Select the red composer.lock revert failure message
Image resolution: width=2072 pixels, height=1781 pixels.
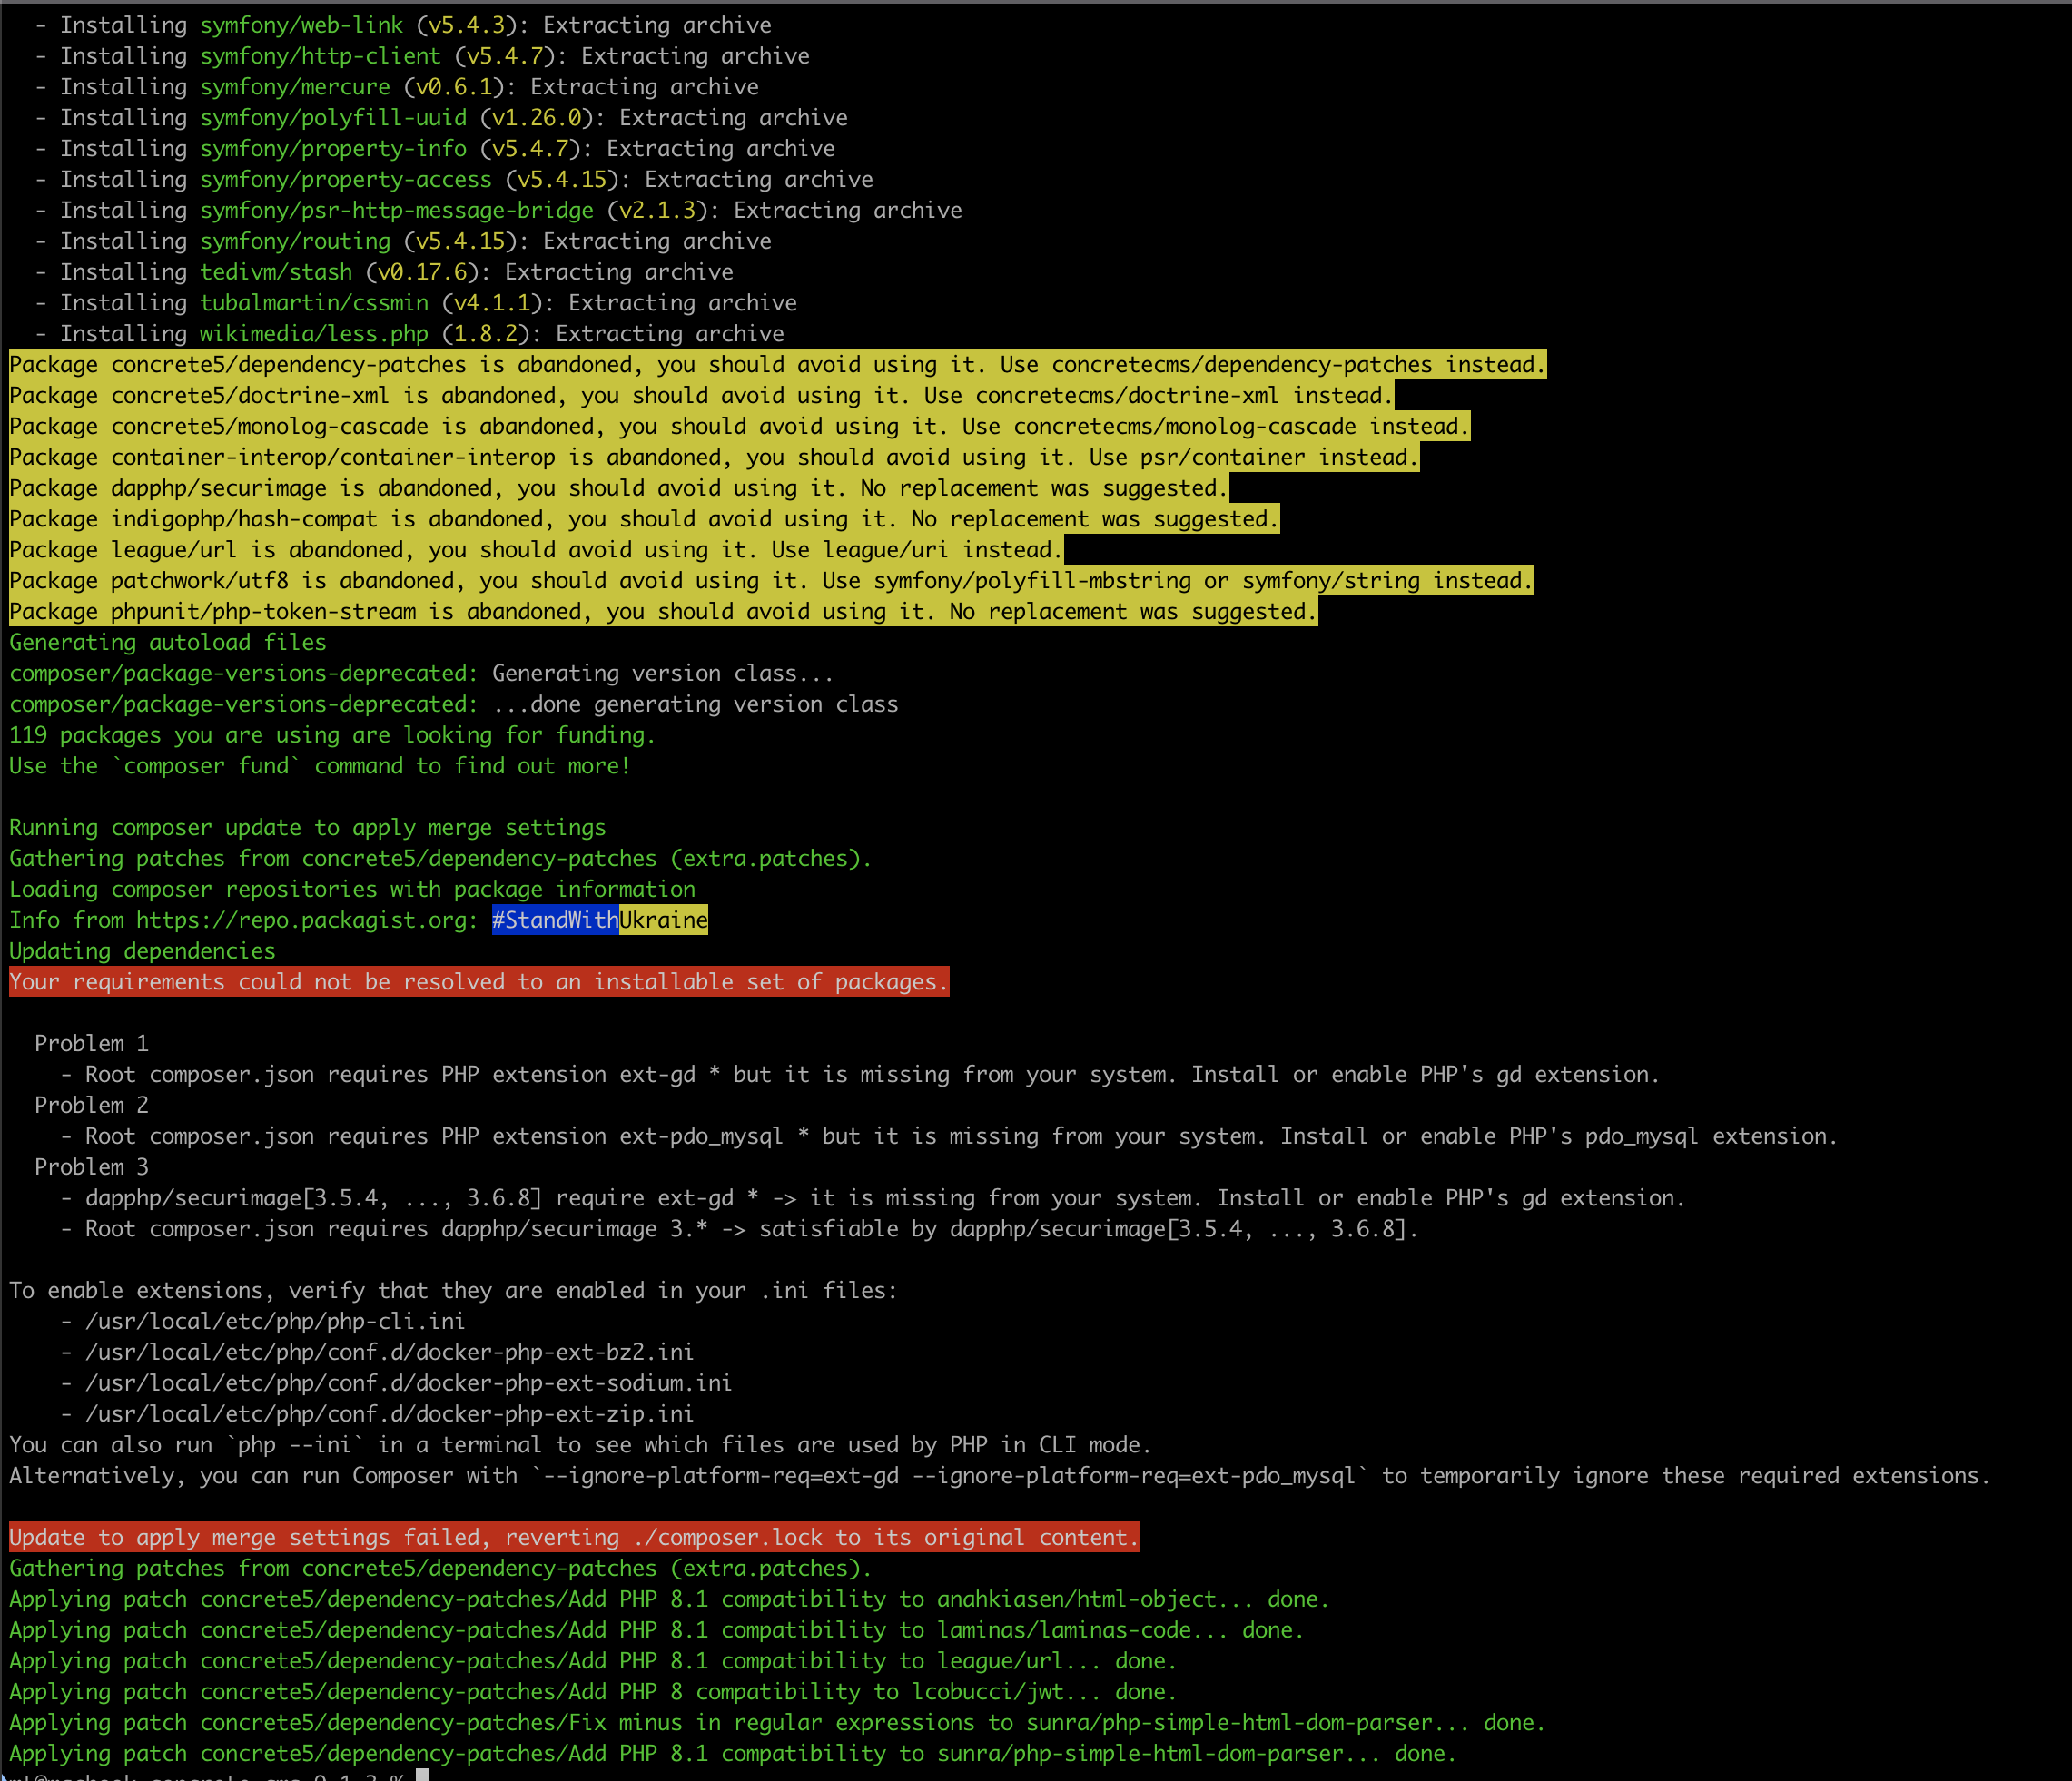pos(573,1537)
